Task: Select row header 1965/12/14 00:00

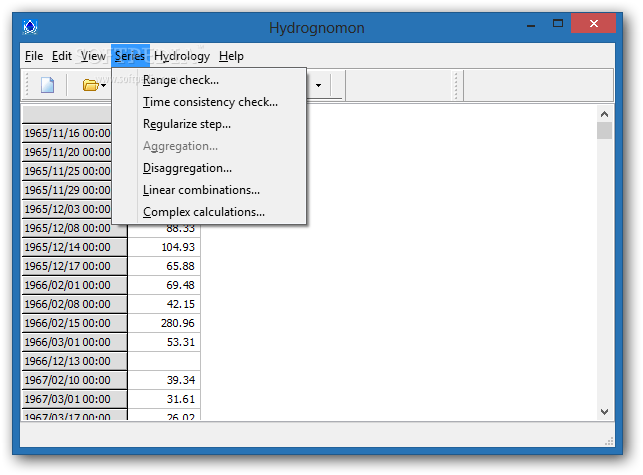Action: [75, 247]
